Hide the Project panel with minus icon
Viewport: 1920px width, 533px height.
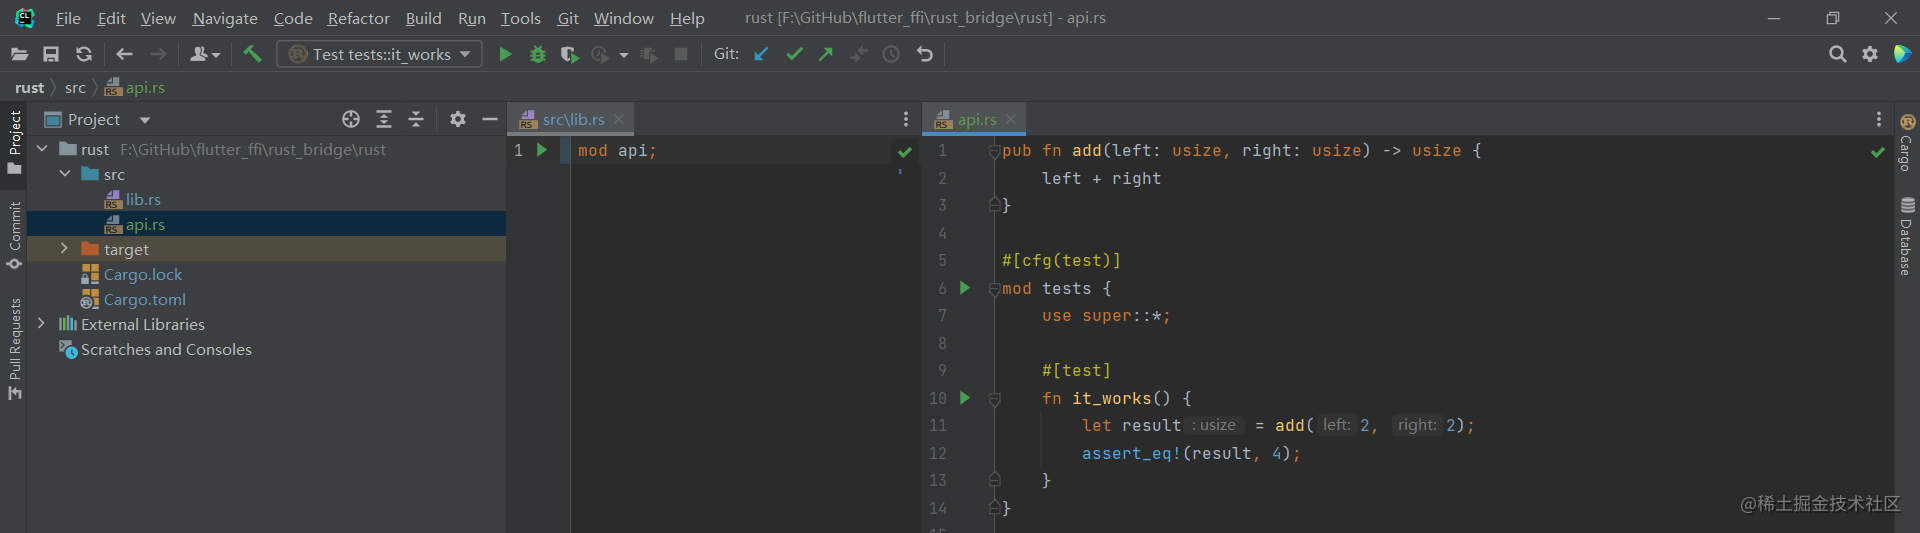click(x=490, y=119)
